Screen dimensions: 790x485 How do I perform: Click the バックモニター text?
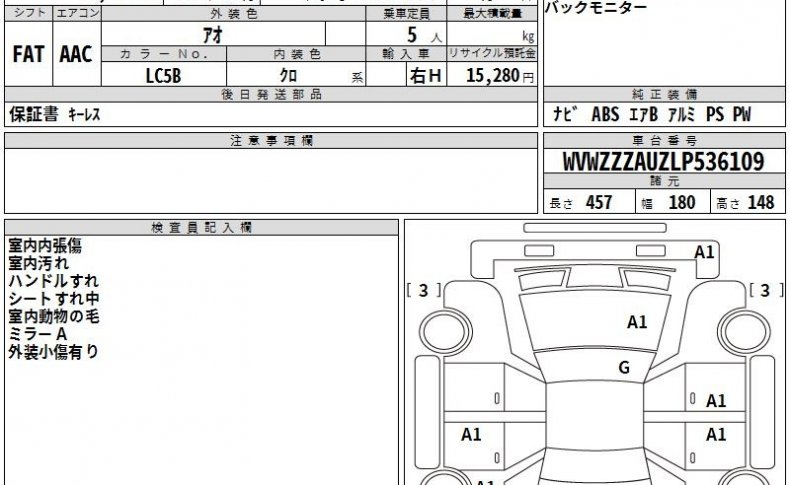tap(596, 8)
